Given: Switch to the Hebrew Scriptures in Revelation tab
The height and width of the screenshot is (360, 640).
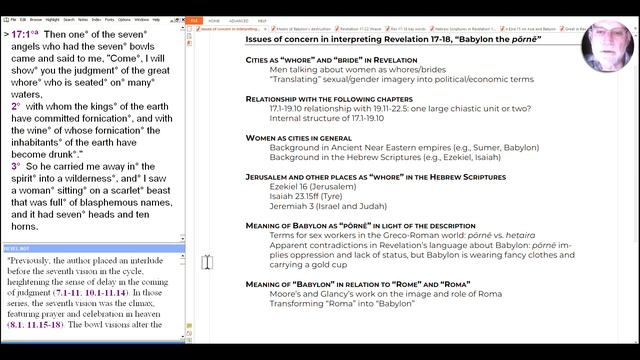Looking at the screenshot, I should pos(464,29).
